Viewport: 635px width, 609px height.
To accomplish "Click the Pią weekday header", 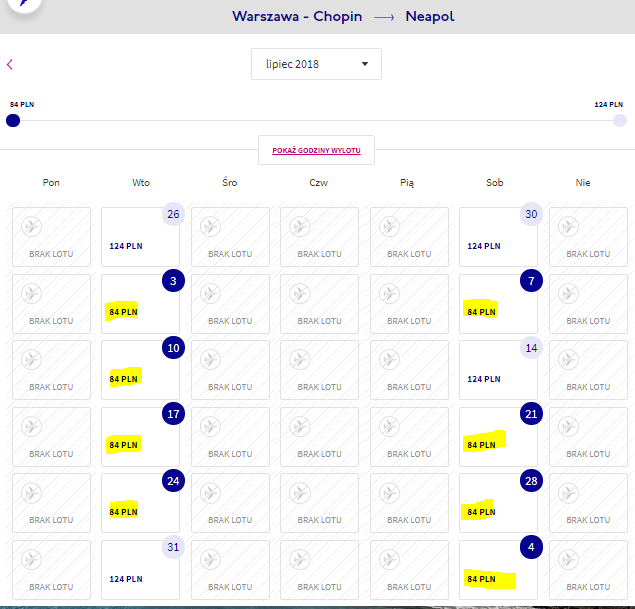I will (407, 183).
